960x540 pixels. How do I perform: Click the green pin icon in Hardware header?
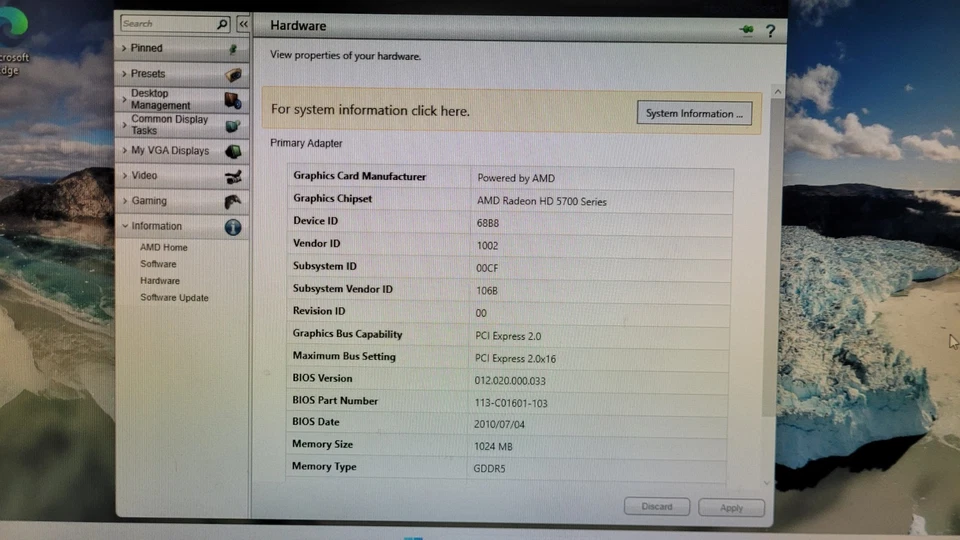coord(746,29)
